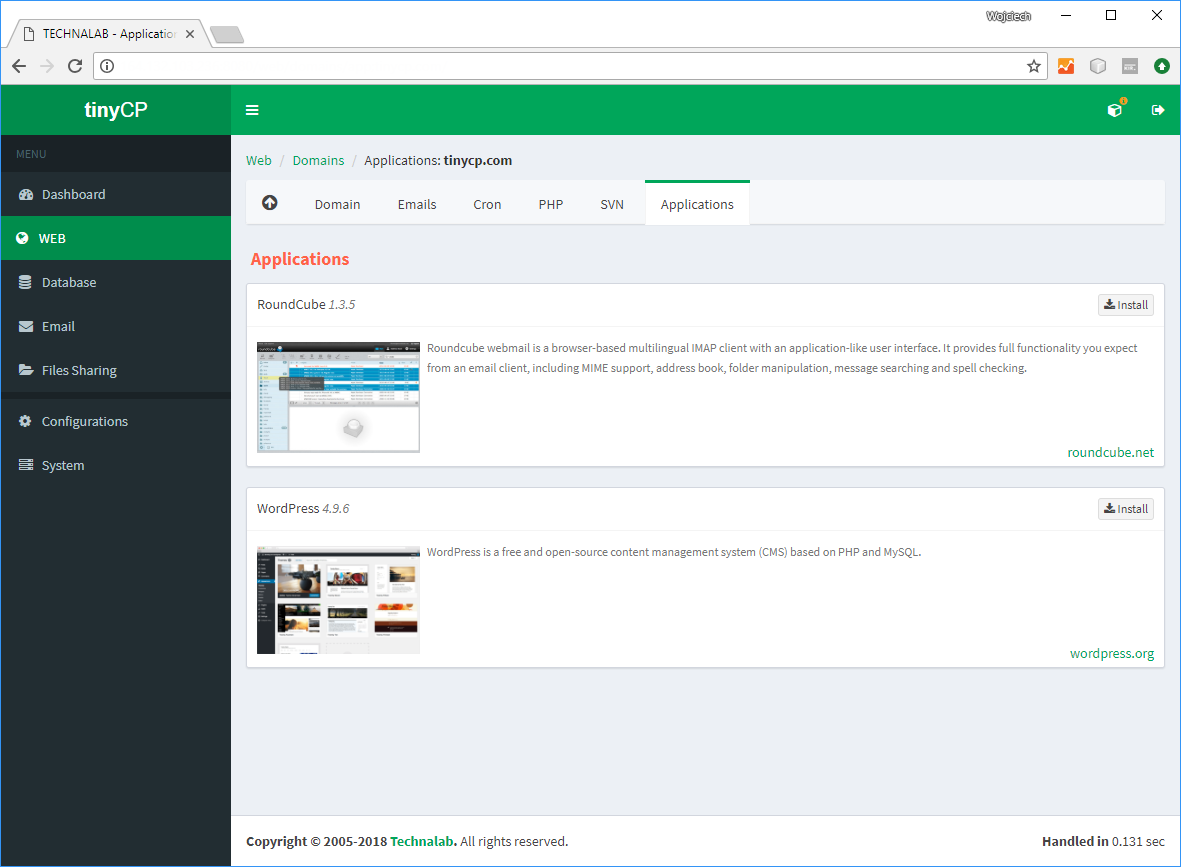Open Files Sharing in sidebar
The width and height of the screenshot is (1181, 867).
pyautogui.click(x=116, y=370)
